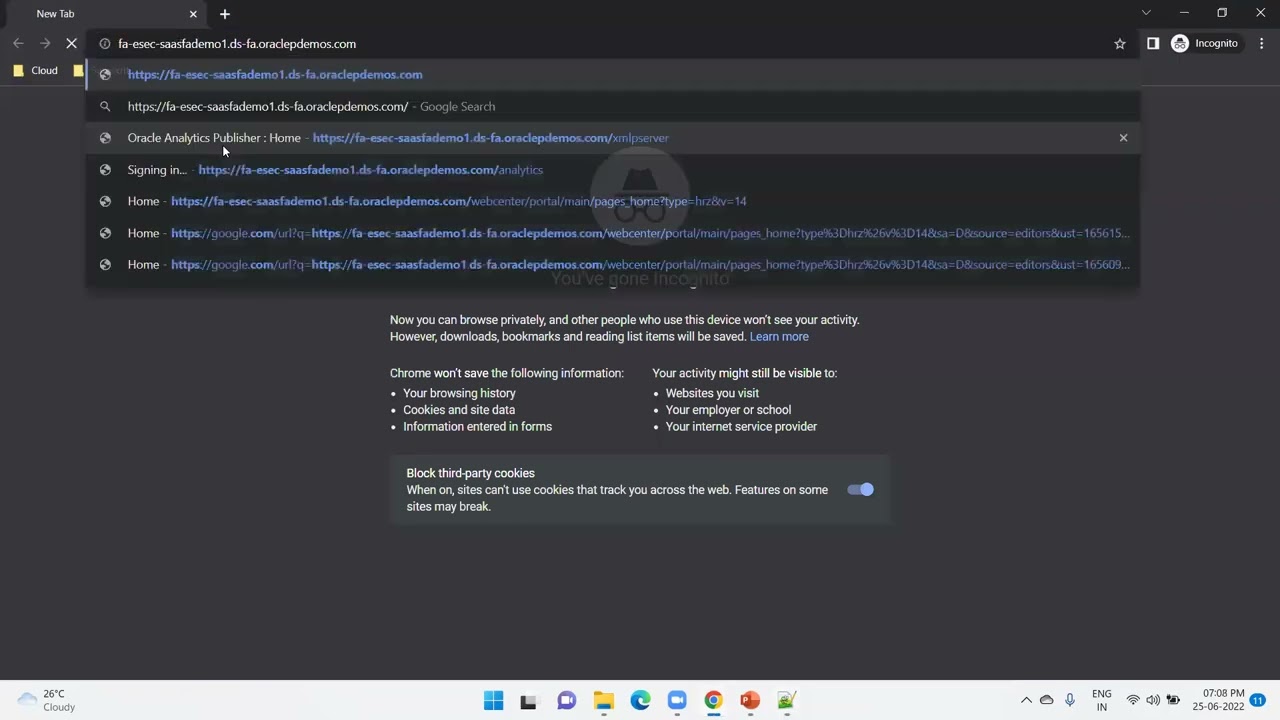Viewport: 1280px width, 720px height.
Task: Toggle Block third-party cookies switch
Action: 860,490
